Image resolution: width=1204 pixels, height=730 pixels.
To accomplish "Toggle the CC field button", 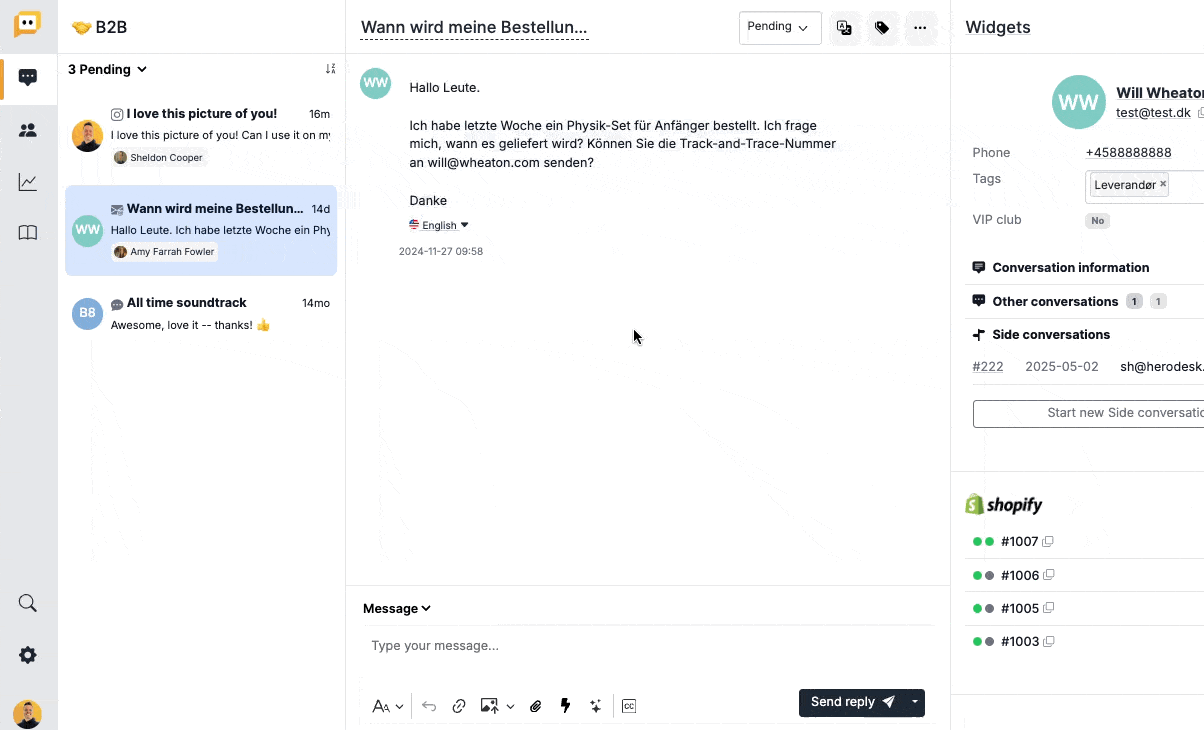I will point(629,706).
